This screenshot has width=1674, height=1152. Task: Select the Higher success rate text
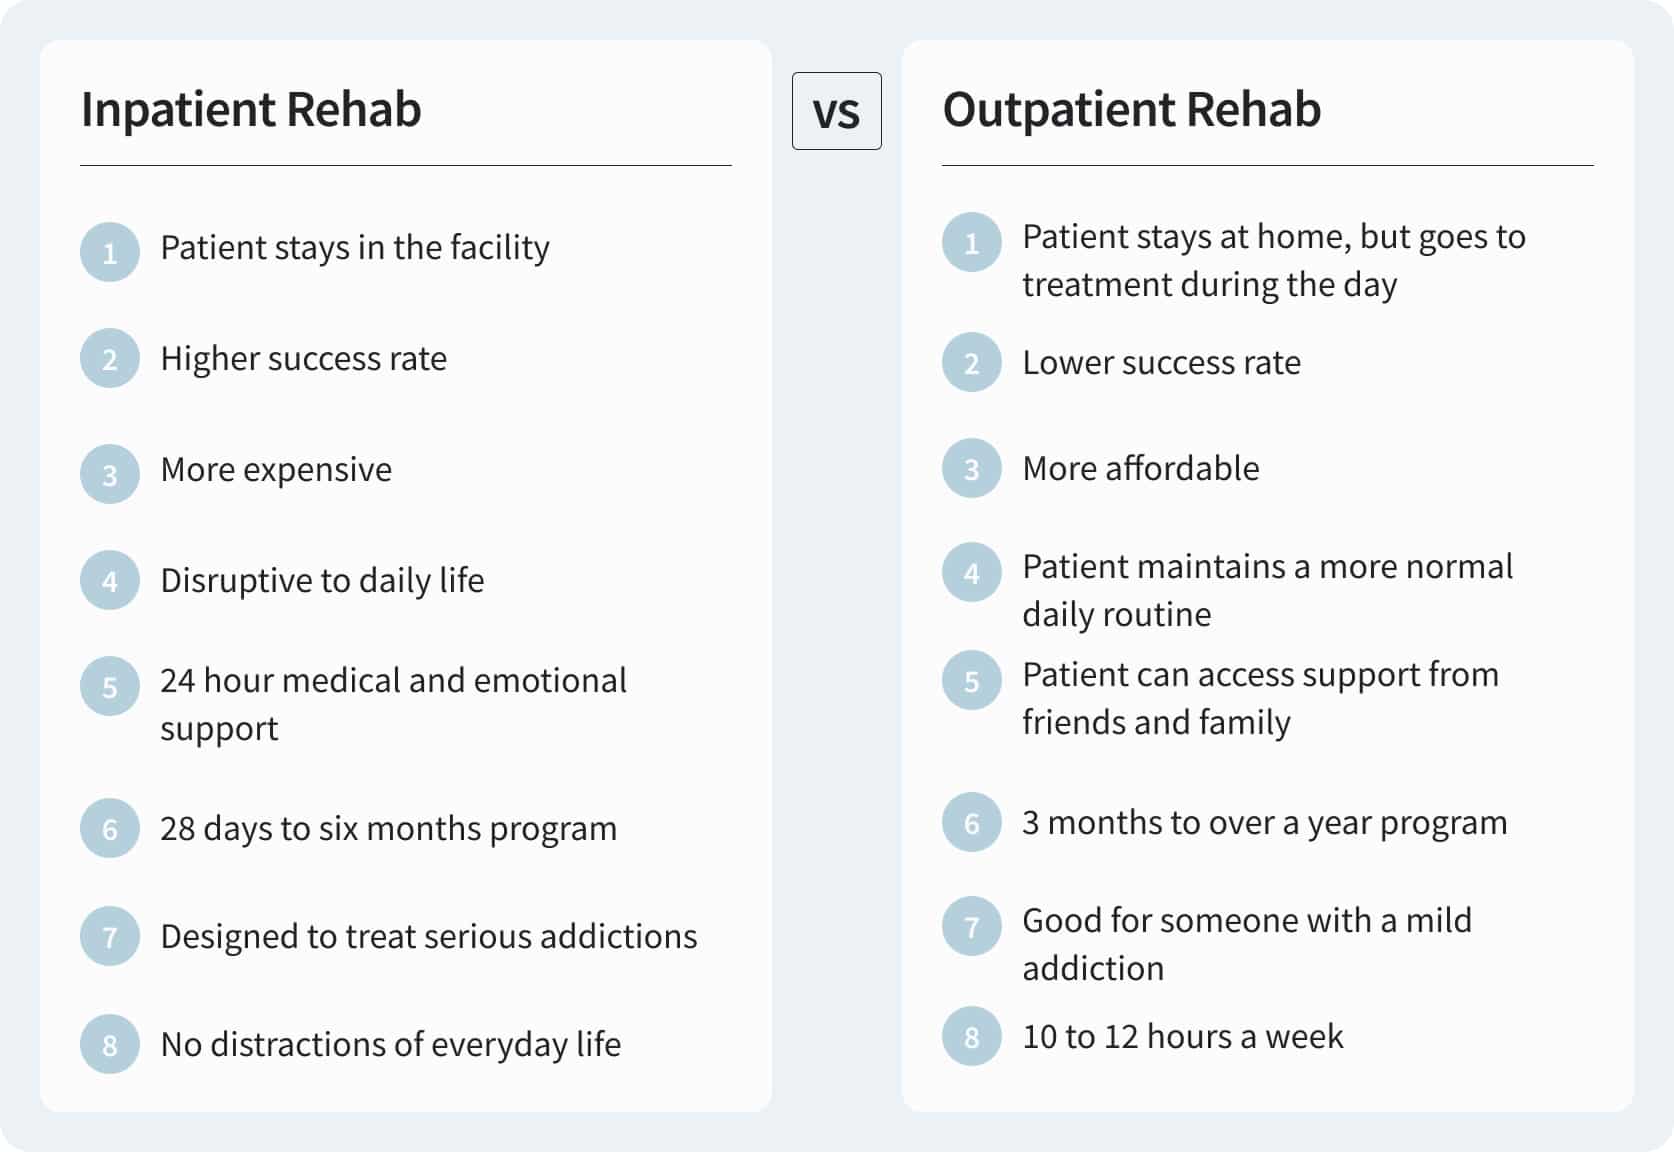pos(303,358)
